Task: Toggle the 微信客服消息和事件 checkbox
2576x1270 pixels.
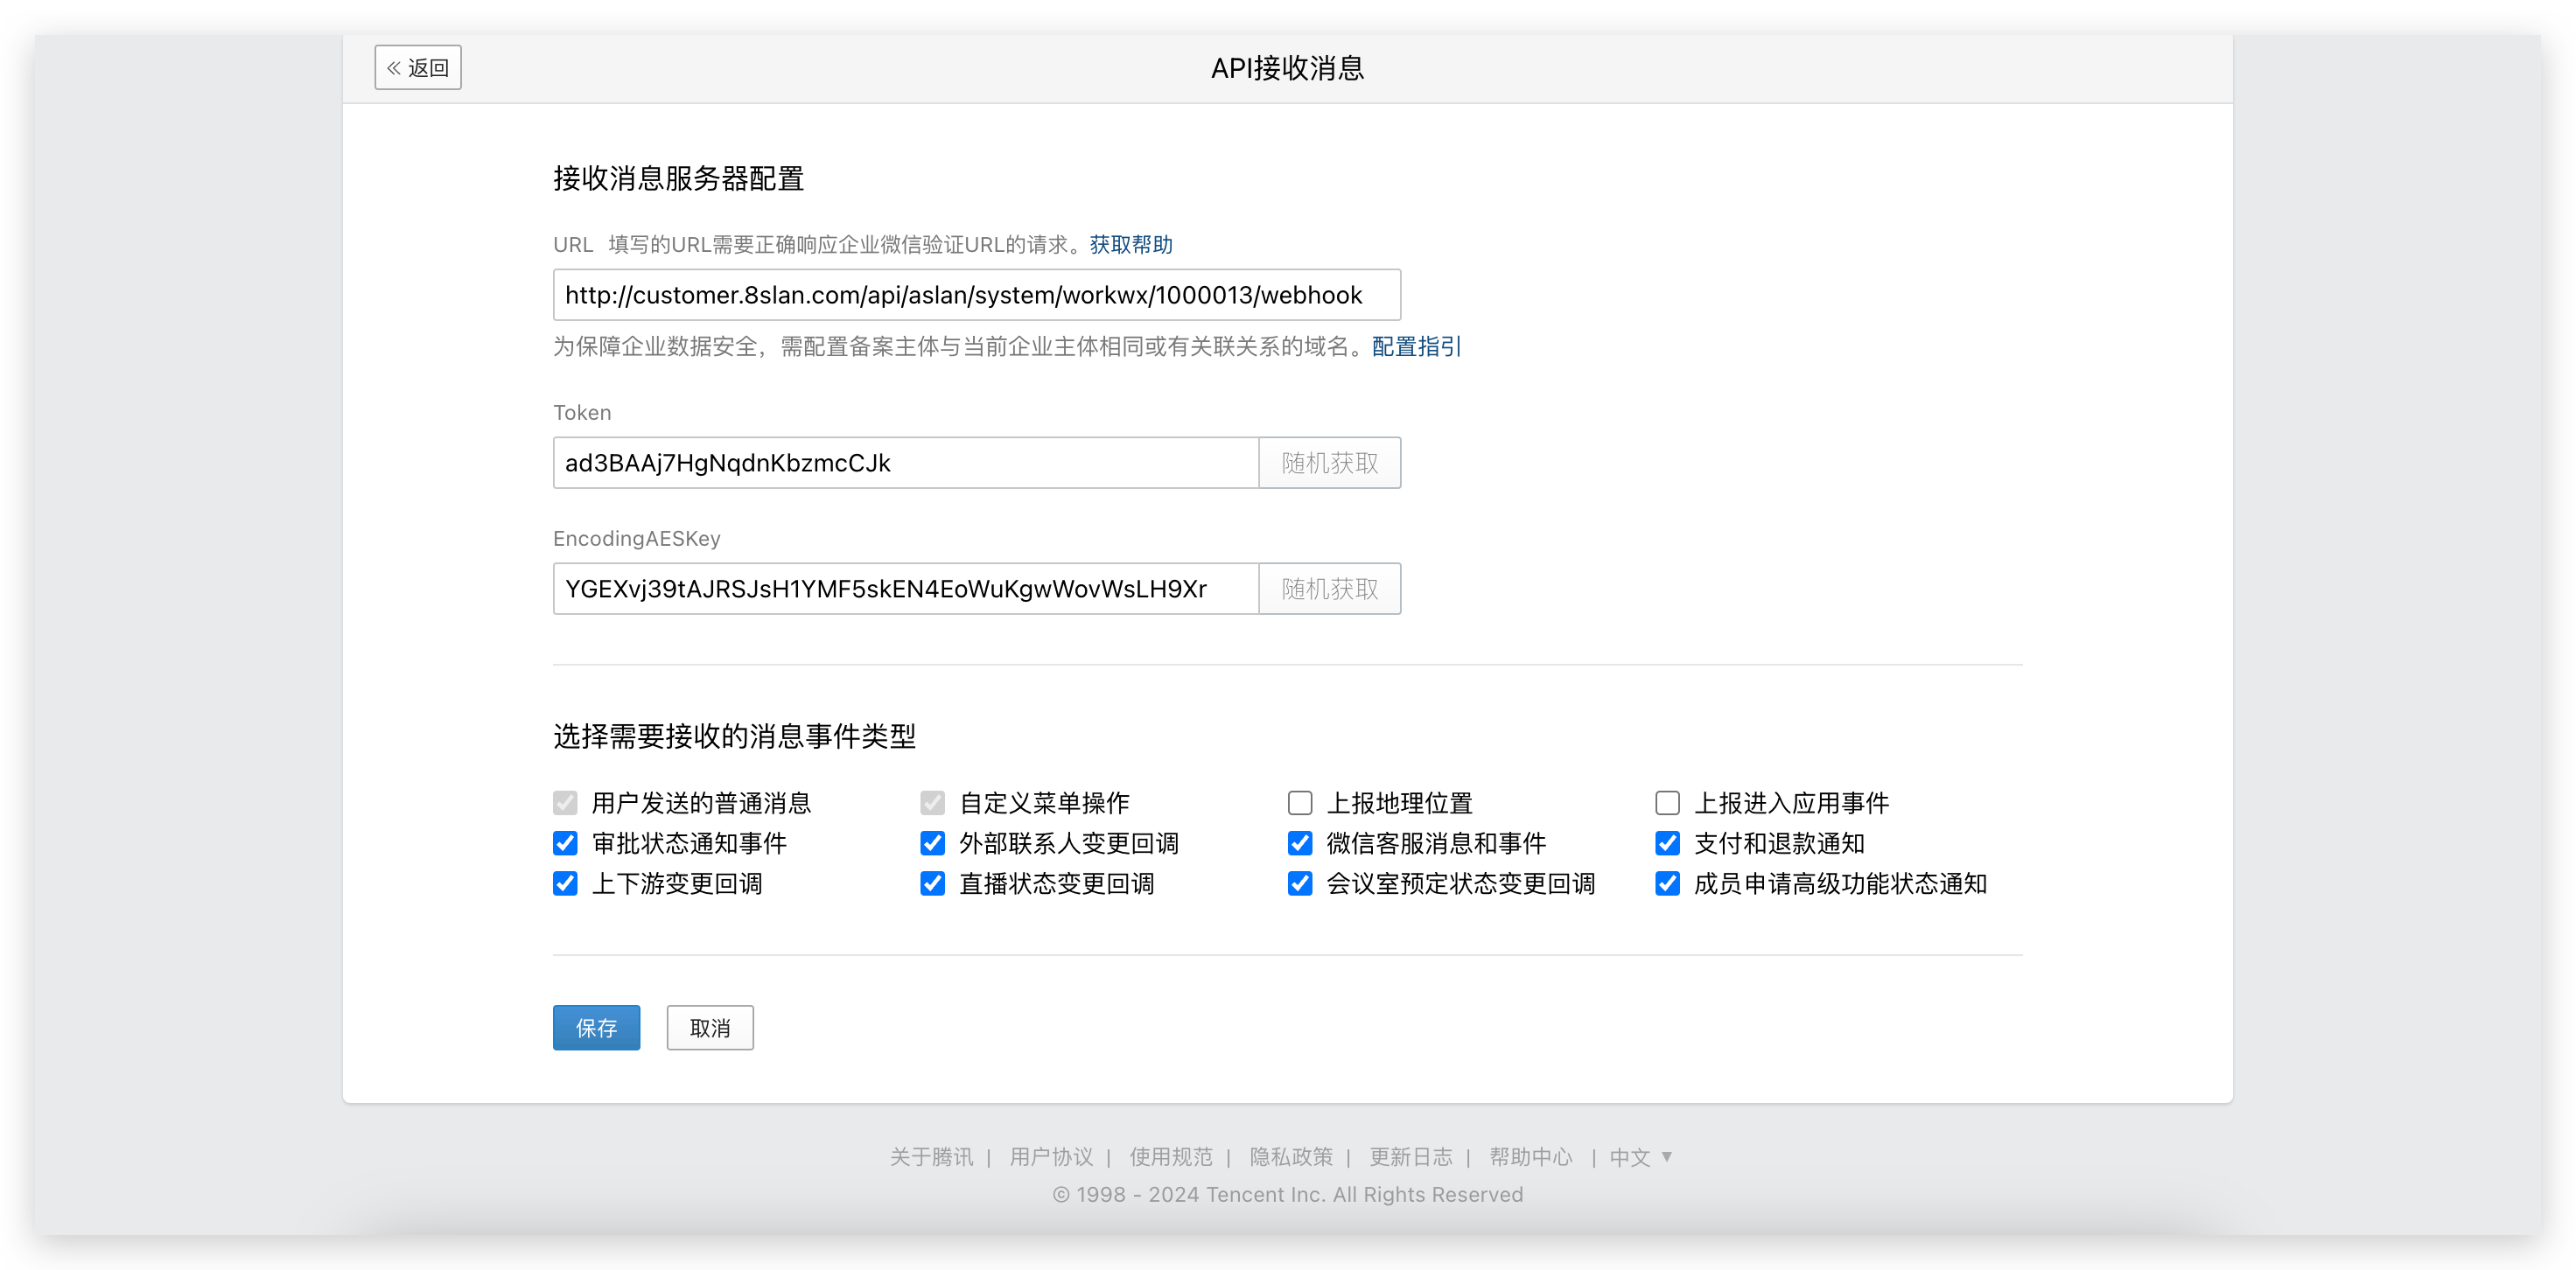Action: coord(1300,843)
